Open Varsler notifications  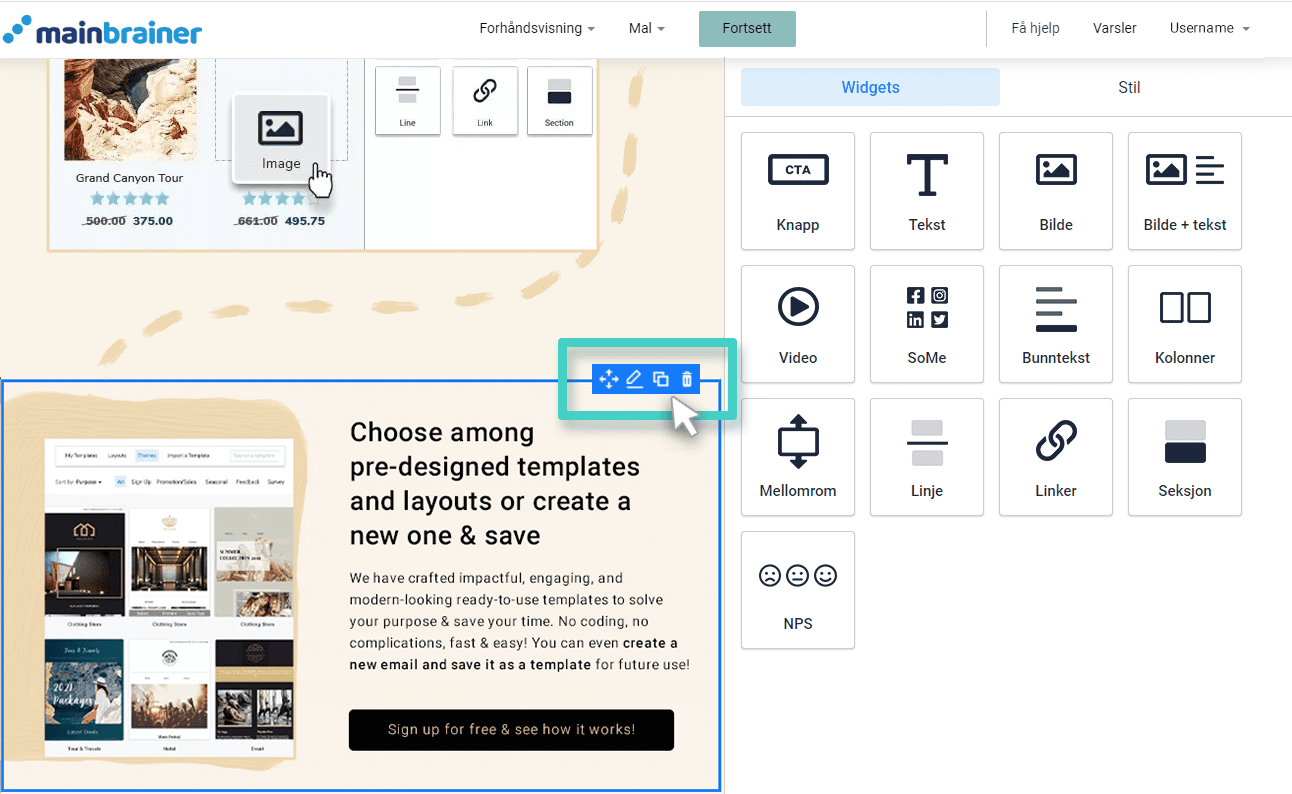click(1114, 28)
